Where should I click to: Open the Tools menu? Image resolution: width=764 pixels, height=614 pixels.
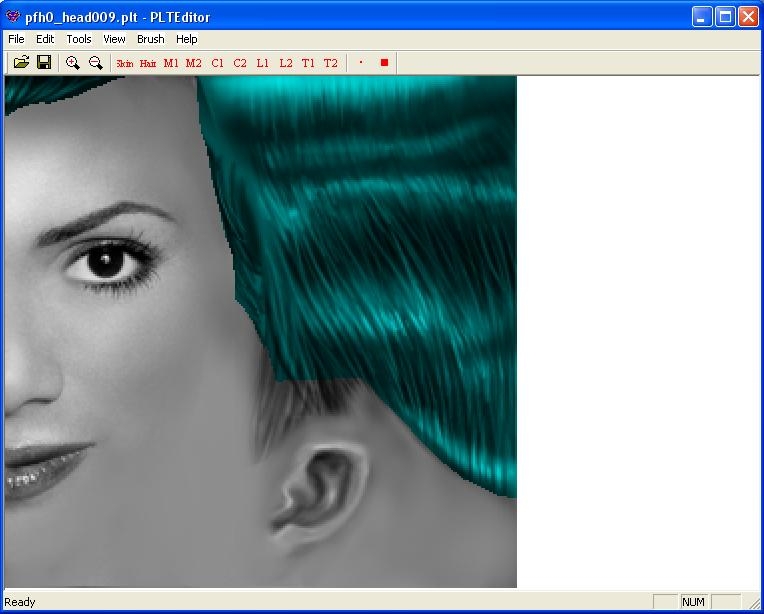79,39
